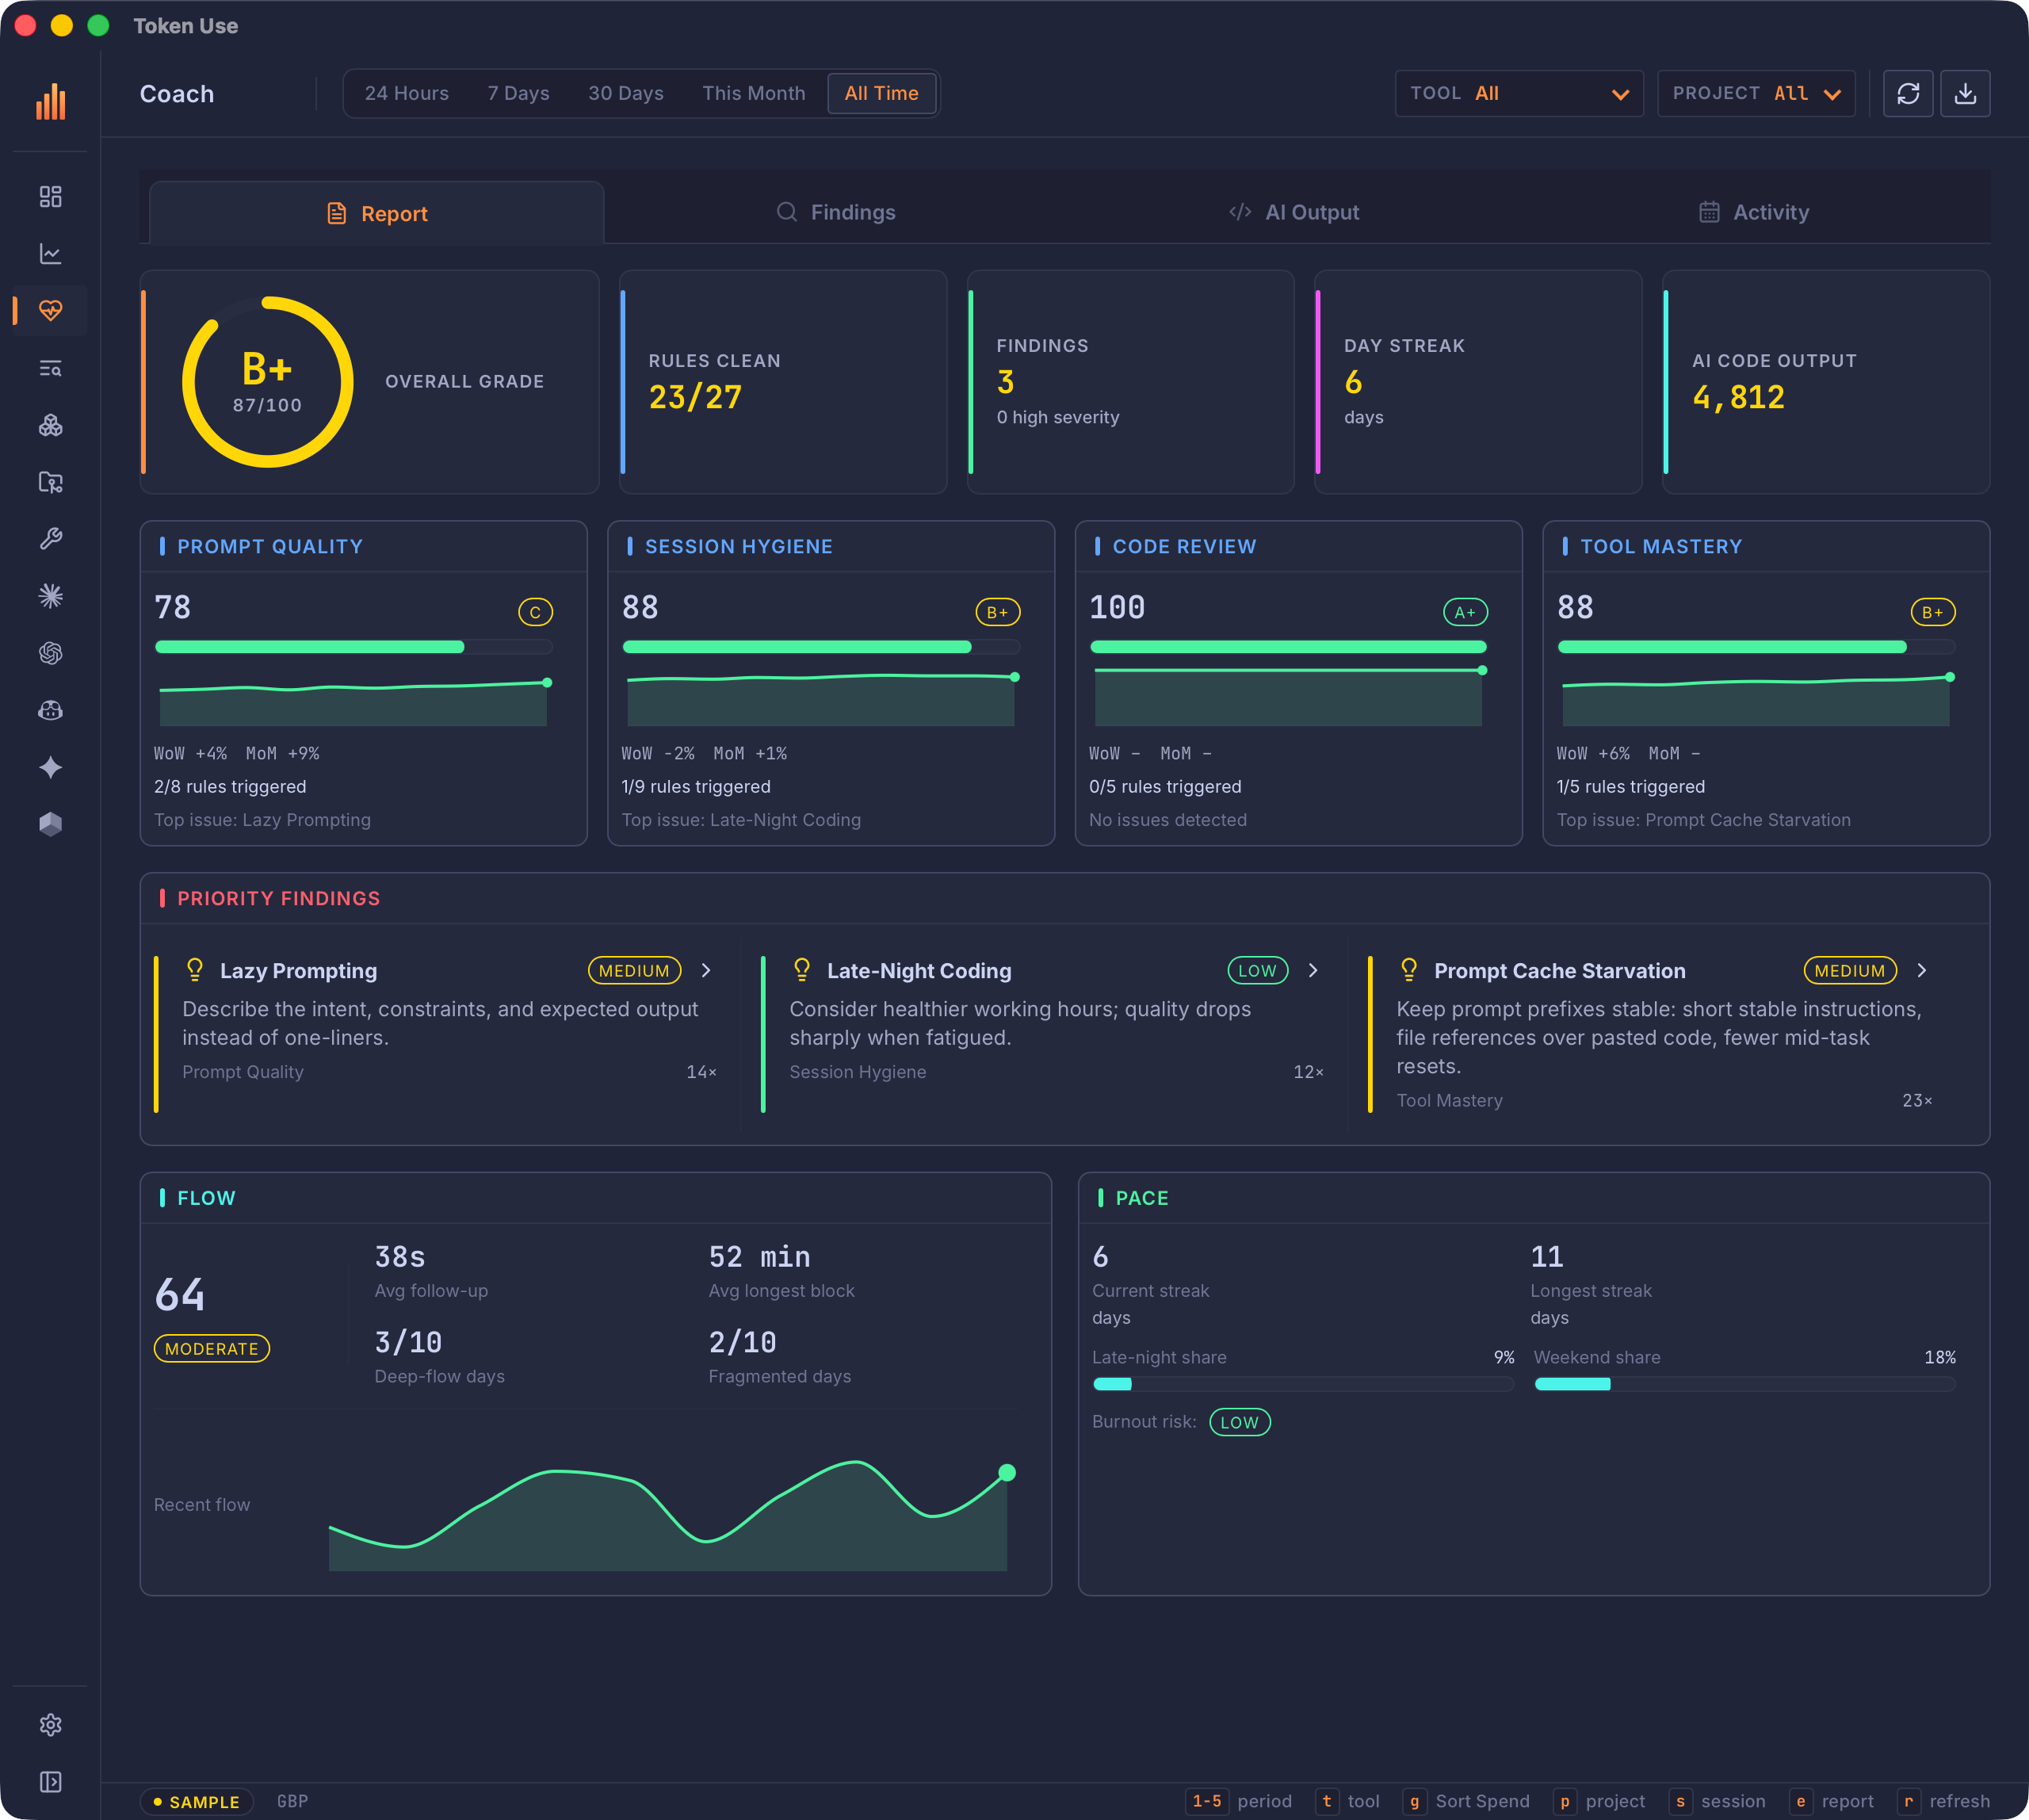Click the 'p project' shortcut hint
This screenshot has width=2029, height=1820.
tap(1599, 1801)
